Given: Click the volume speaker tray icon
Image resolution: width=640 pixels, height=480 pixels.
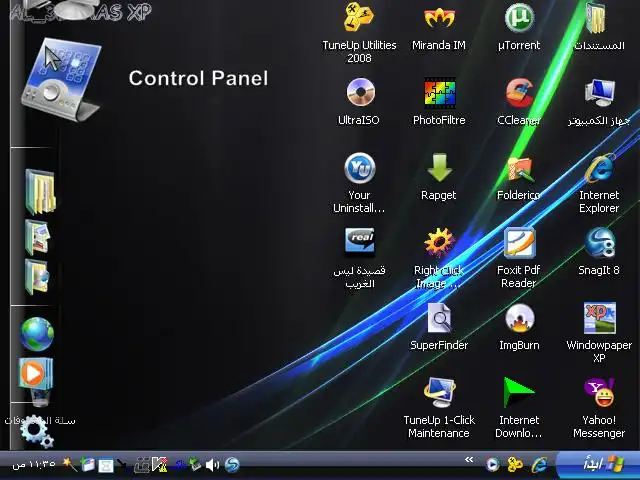Looking at the screenshot, I should 212,464.
